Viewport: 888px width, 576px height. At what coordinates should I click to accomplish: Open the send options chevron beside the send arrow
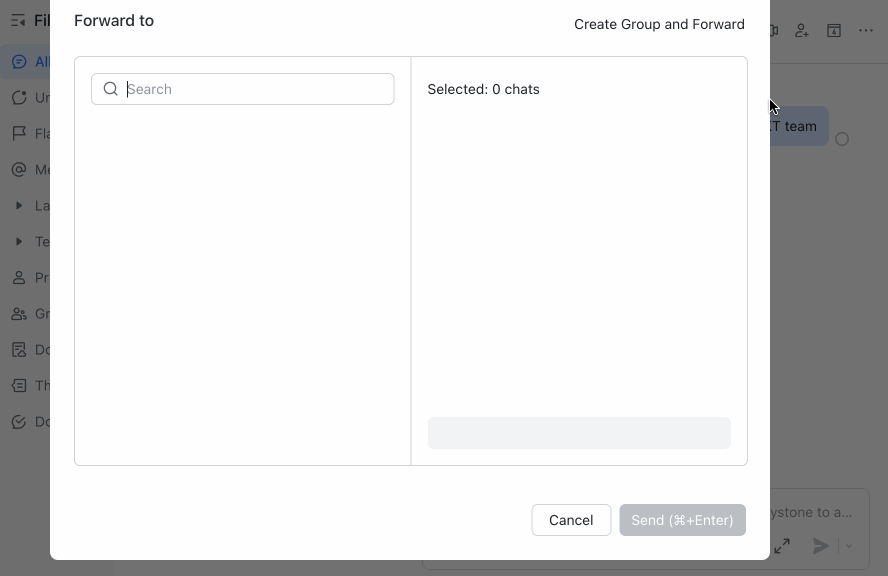(x=848, y=546)
